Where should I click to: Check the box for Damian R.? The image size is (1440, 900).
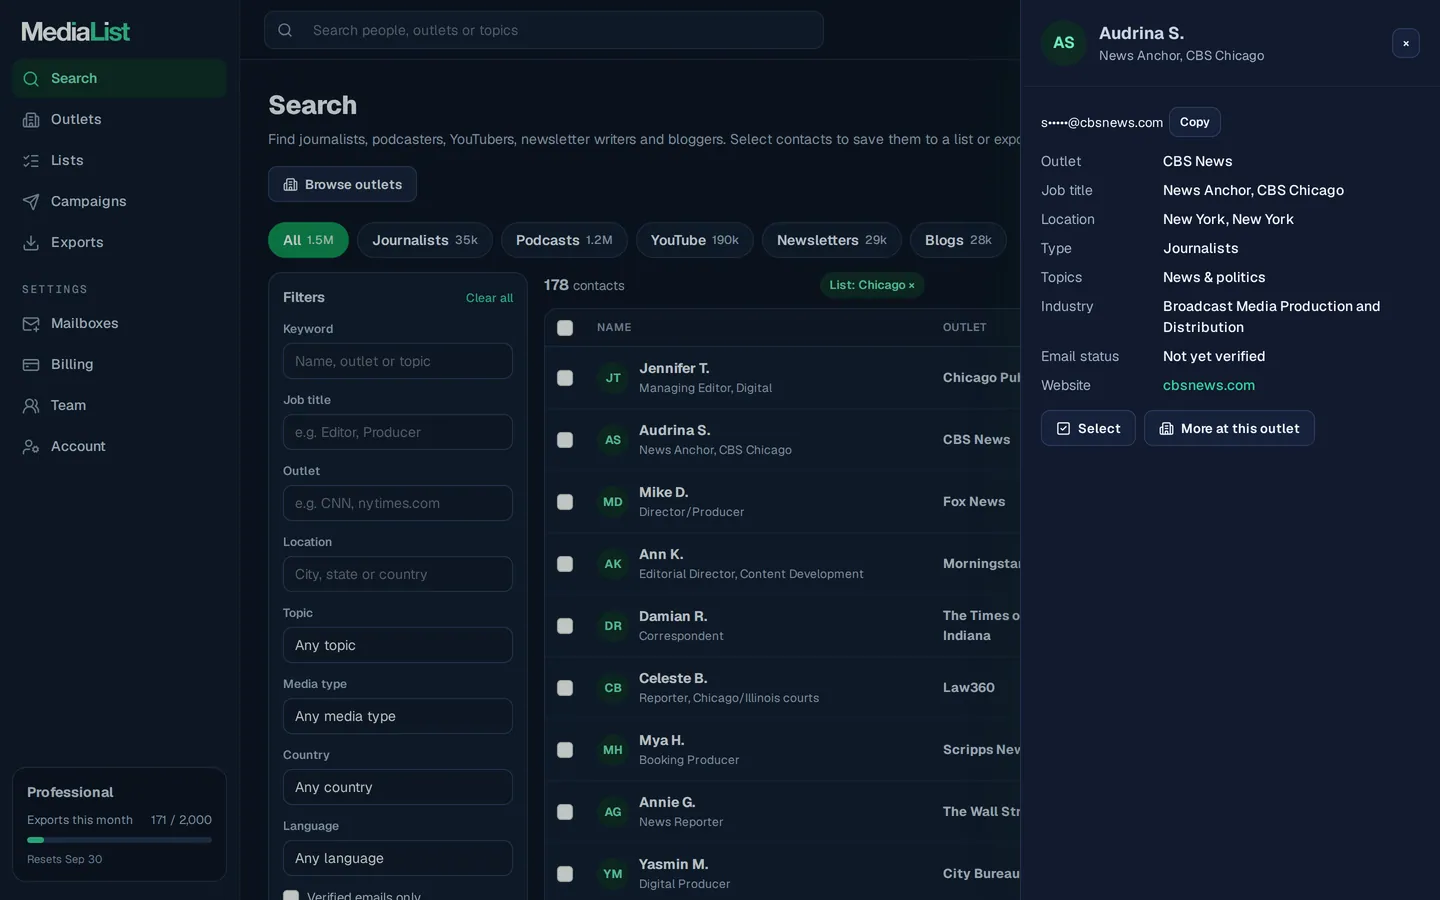(x=565, y=626)
